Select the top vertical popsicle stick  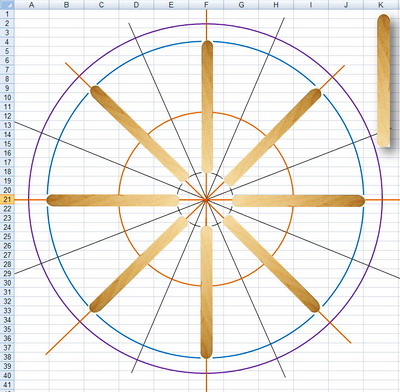[x=207, y=107]
